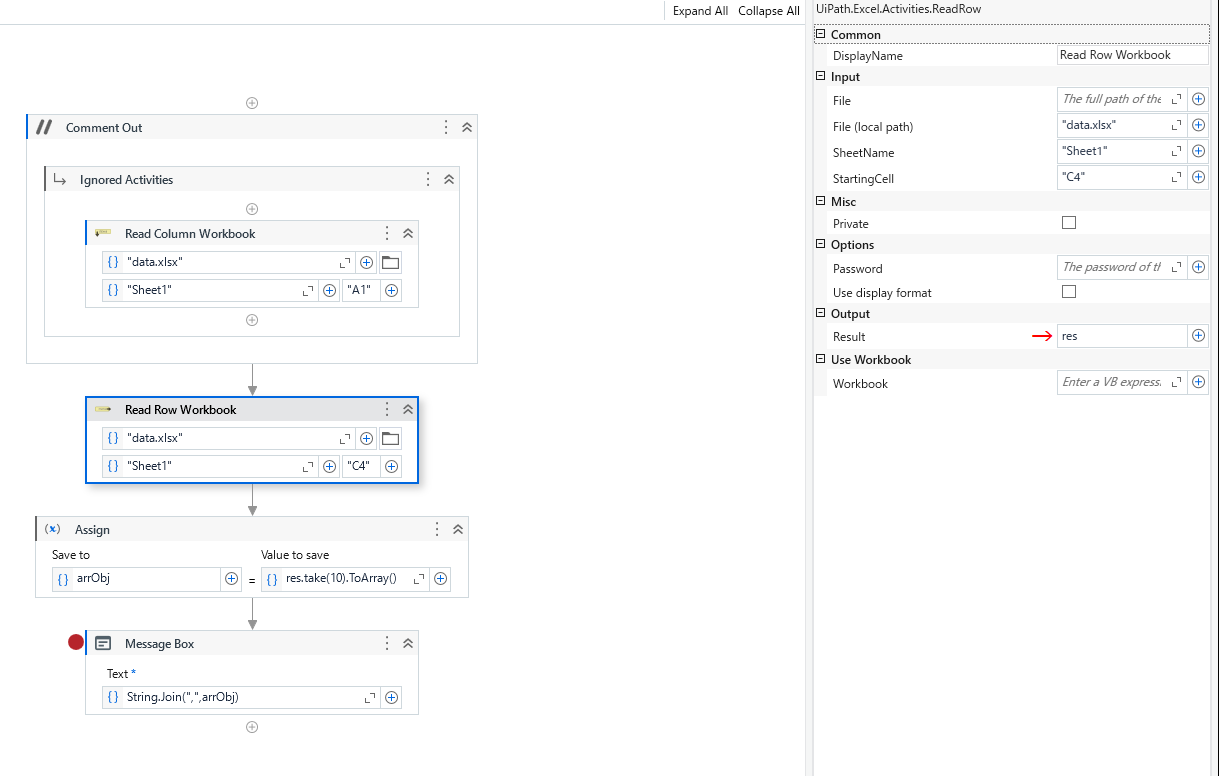Open the plus menu for the Read Row Workbook file path
This screenshot has height=776, width=1219.
(367, 438)
